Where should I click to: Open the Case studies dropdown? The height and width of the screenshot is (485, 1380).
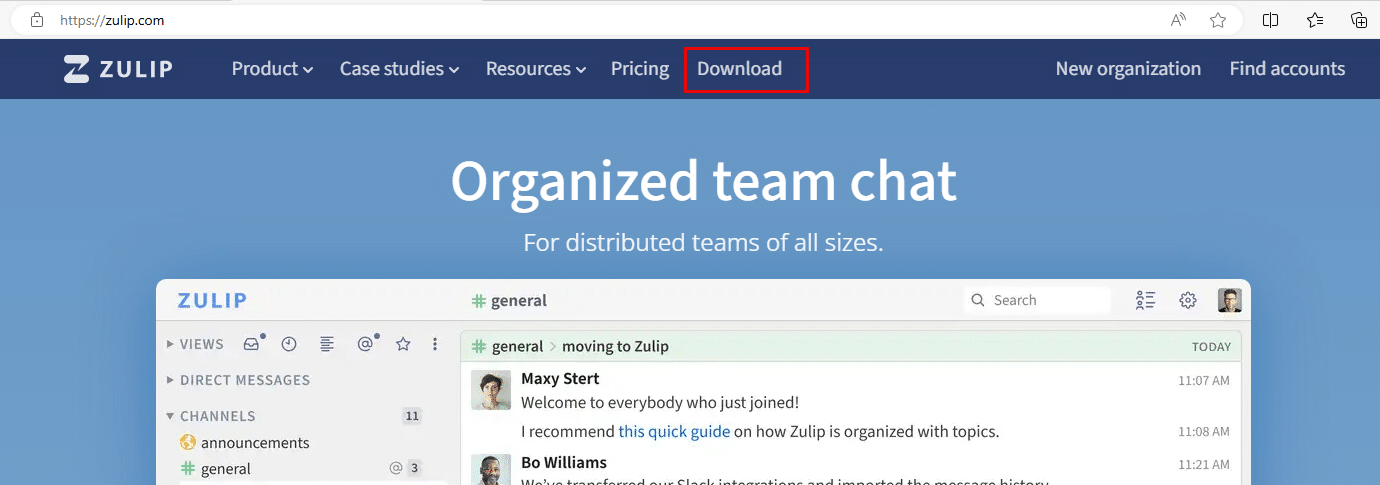pos(399,69)
